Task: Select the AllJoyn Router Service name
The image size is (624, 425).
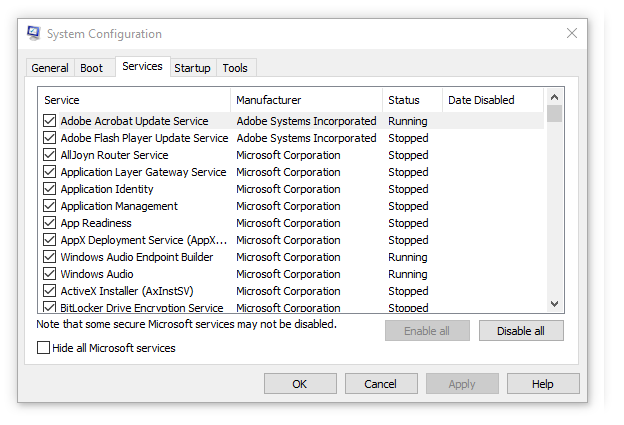Action: pos(115,155)
